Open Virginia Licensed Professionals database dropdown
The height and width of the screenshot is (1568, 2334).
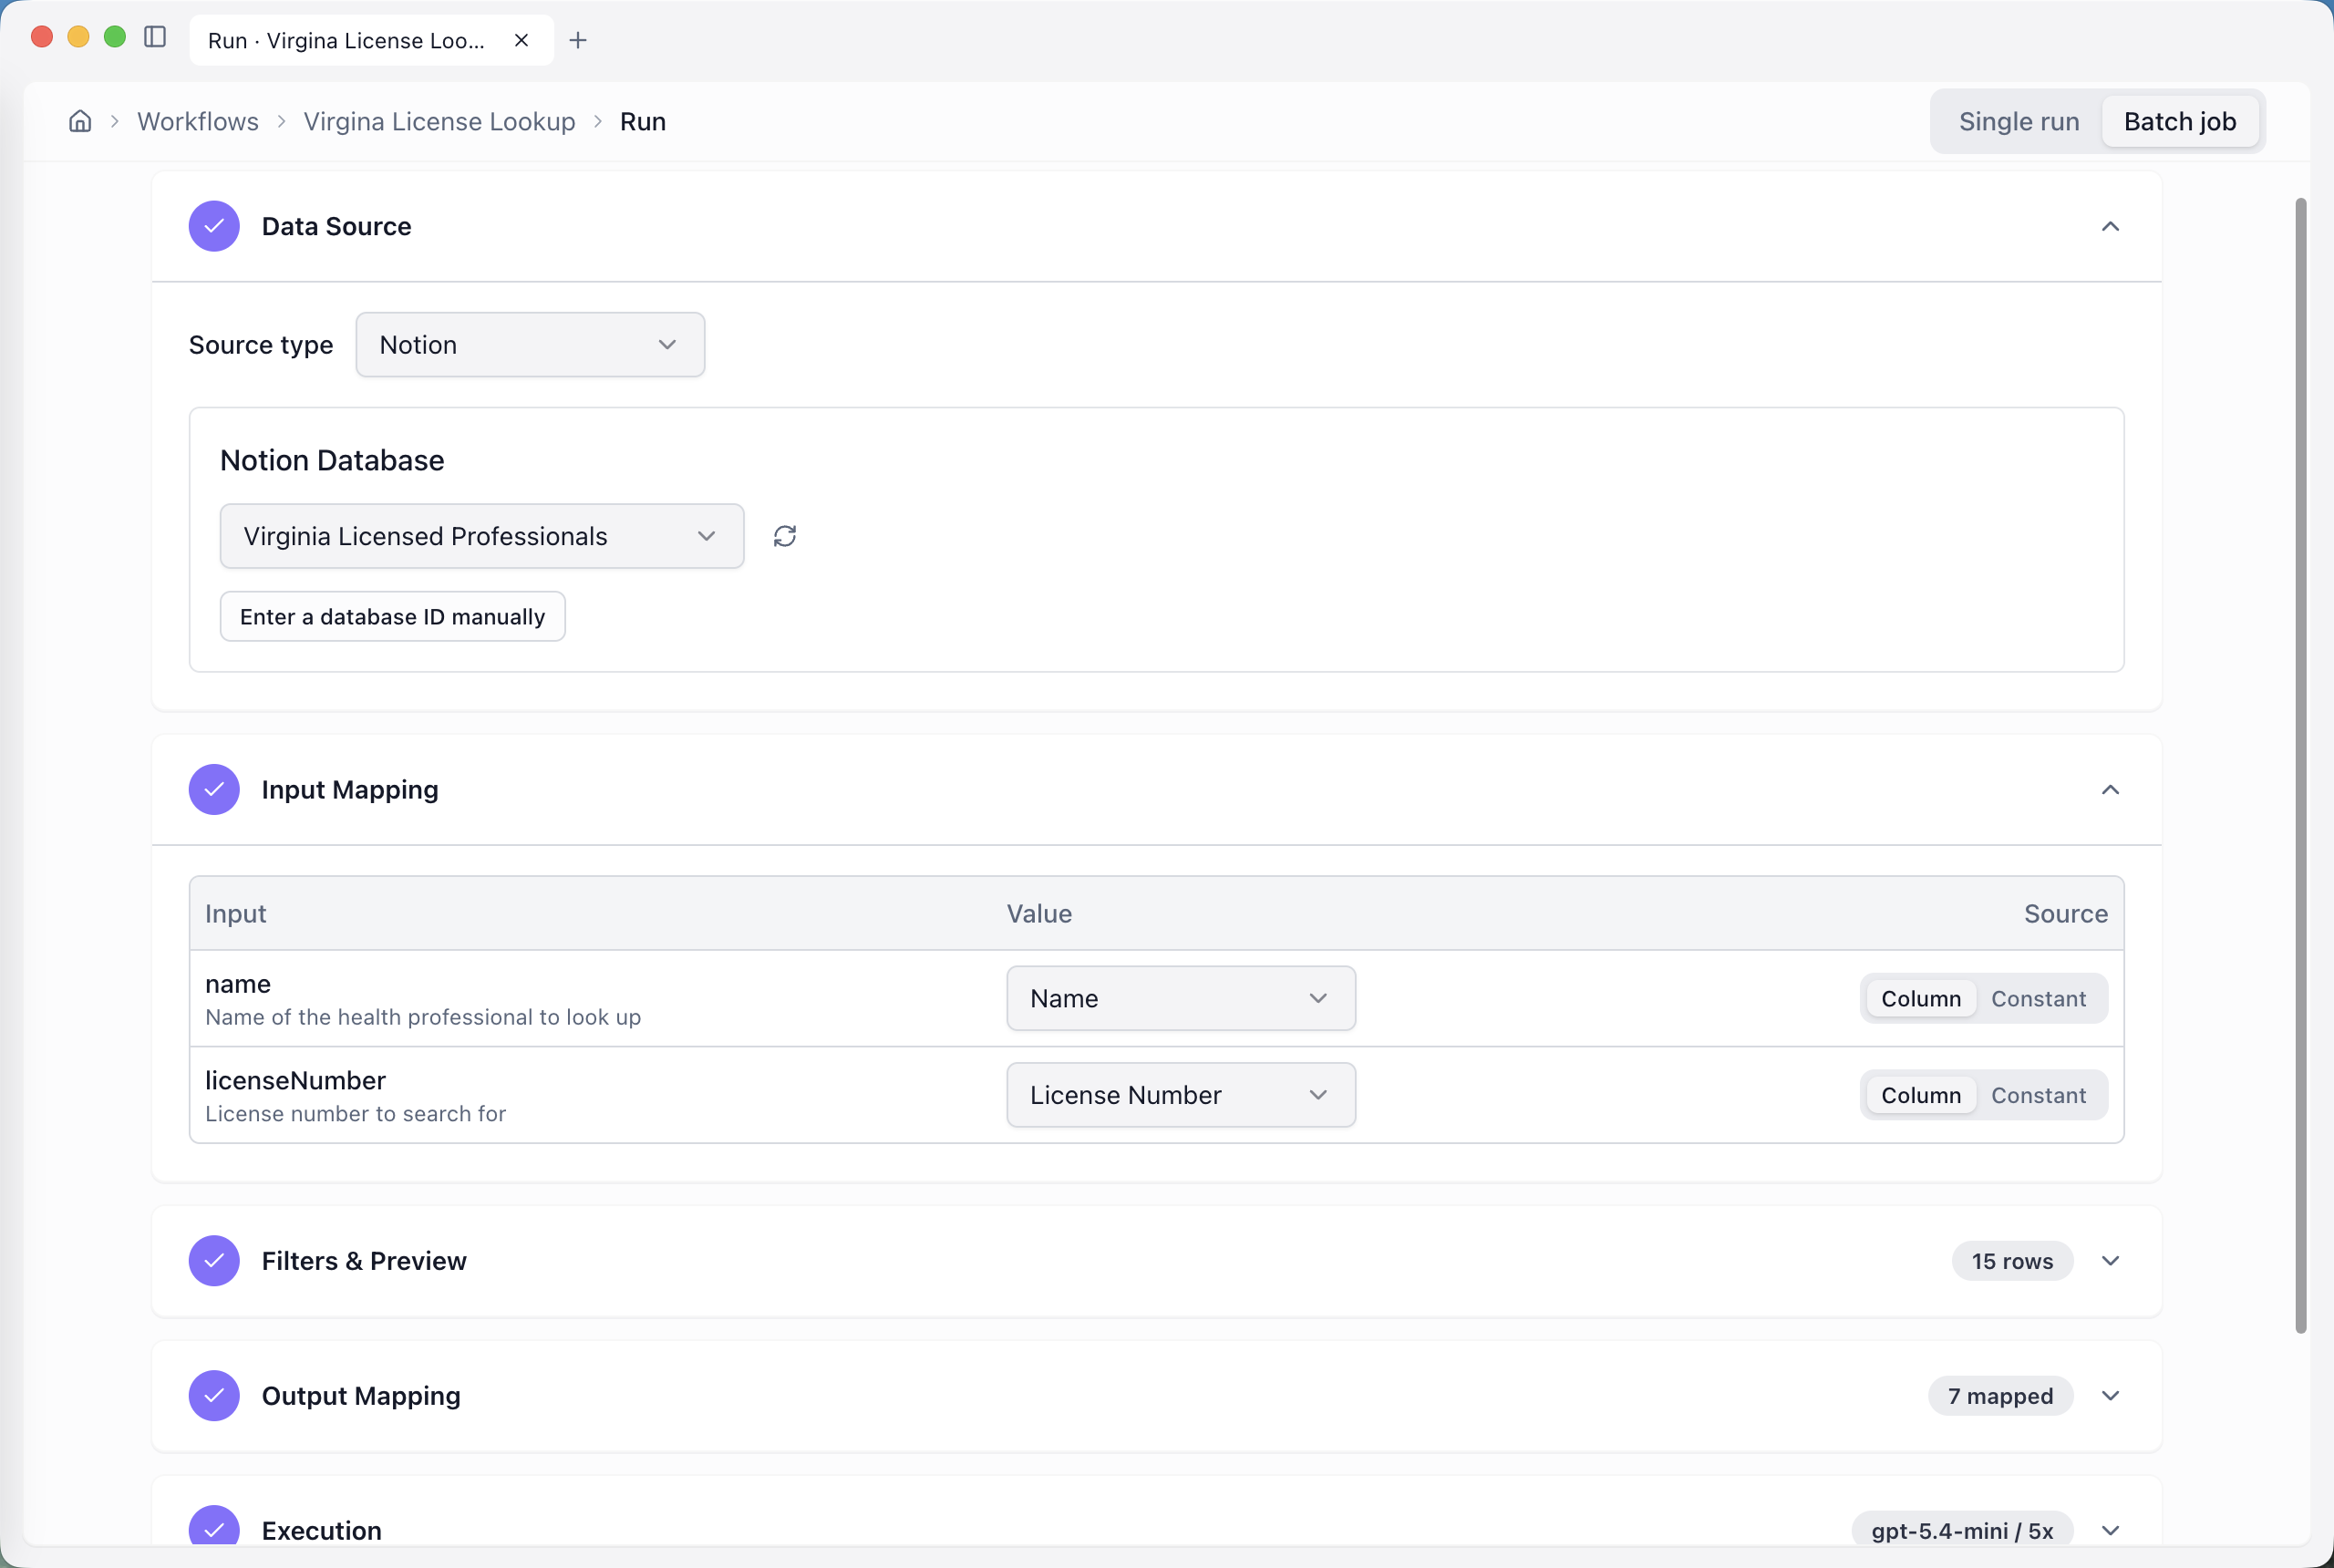pyautogui.click(x=481, y=536)
